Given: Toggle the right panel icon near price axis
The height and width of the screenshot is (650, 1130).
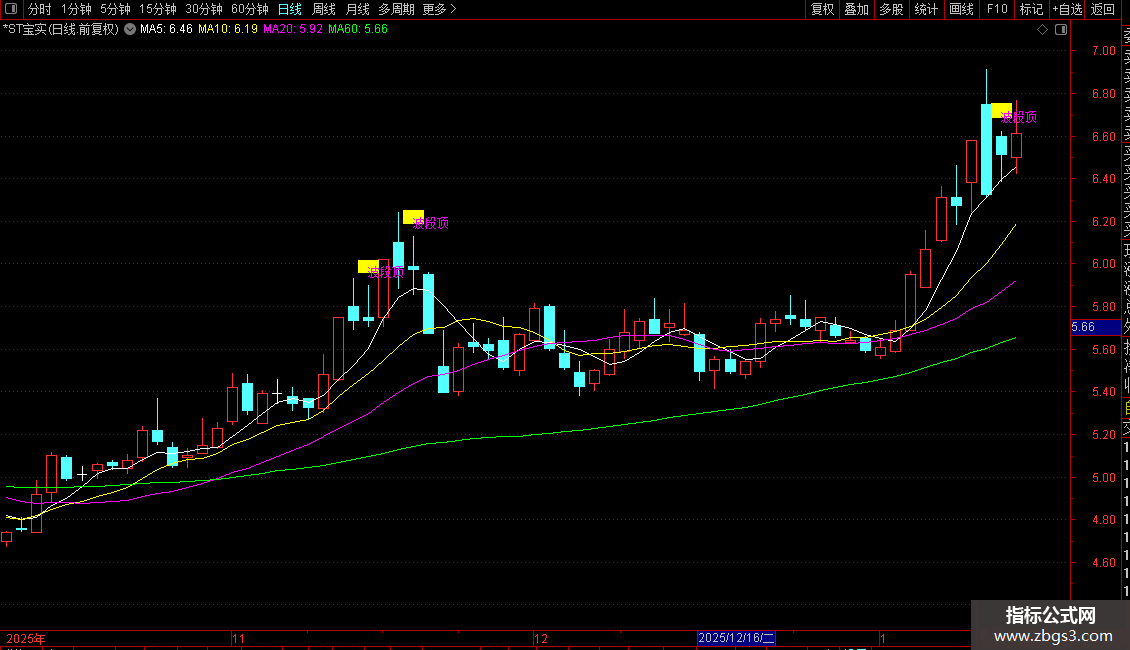Looking at the screenshot, I should click(x=1061, y=30).
